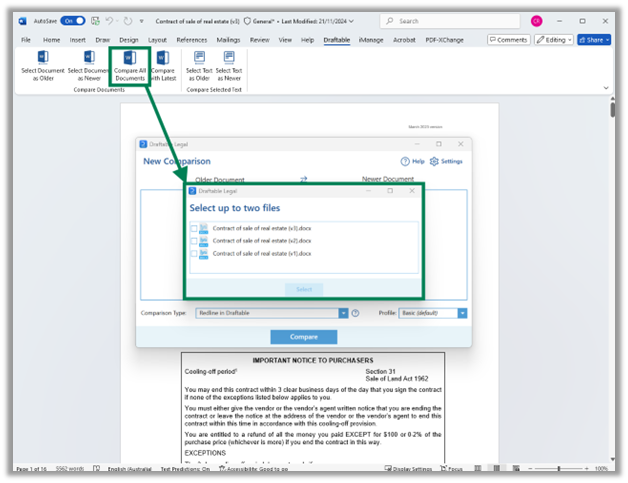Click Select button in file dialog
628x483 pixels.
304,289
